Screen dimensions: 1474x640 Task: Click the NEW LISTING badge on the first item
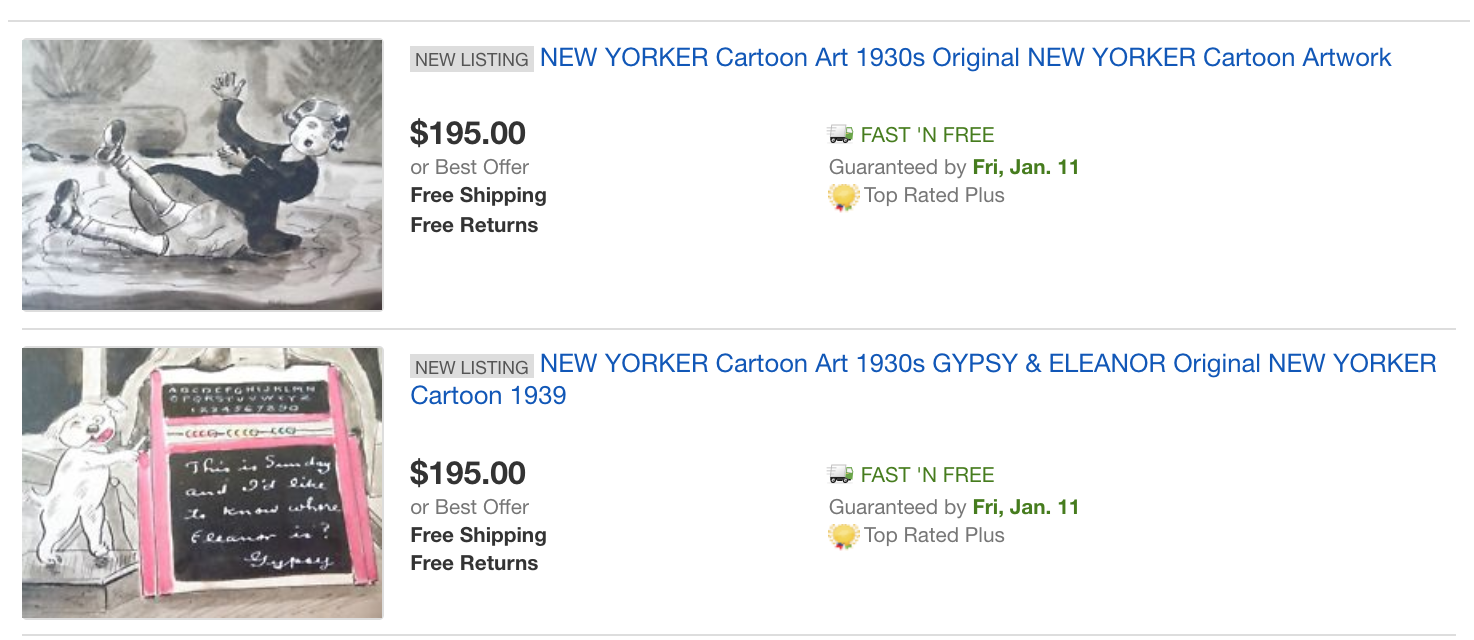pyautogui.click(x=472, y=60)
